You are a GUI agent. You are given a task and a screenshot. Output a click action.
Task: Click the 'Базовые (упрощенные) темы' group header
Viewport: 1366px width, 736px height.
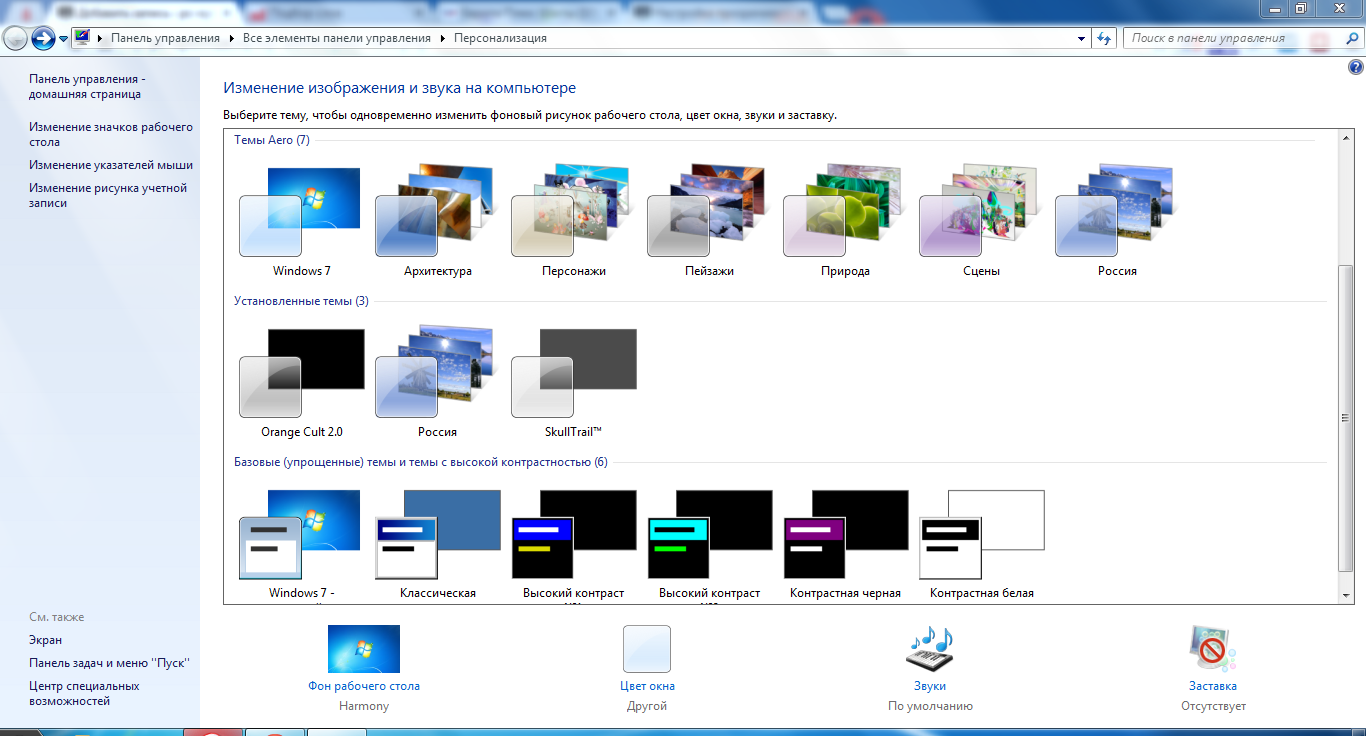(x=420, y=462)
